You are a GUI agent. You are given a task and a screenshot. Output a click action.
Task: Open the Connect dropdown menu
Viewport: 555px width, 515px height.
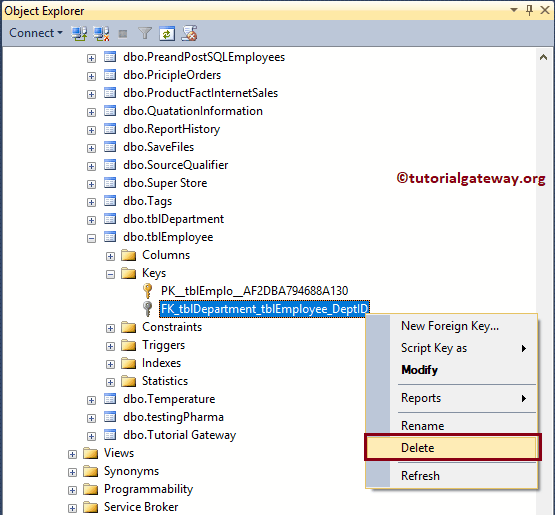coord(36,33)
